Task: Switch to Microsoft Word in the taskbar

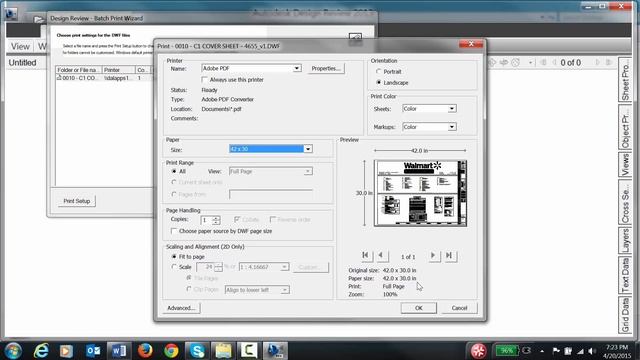Action: (x=119, y=351)
